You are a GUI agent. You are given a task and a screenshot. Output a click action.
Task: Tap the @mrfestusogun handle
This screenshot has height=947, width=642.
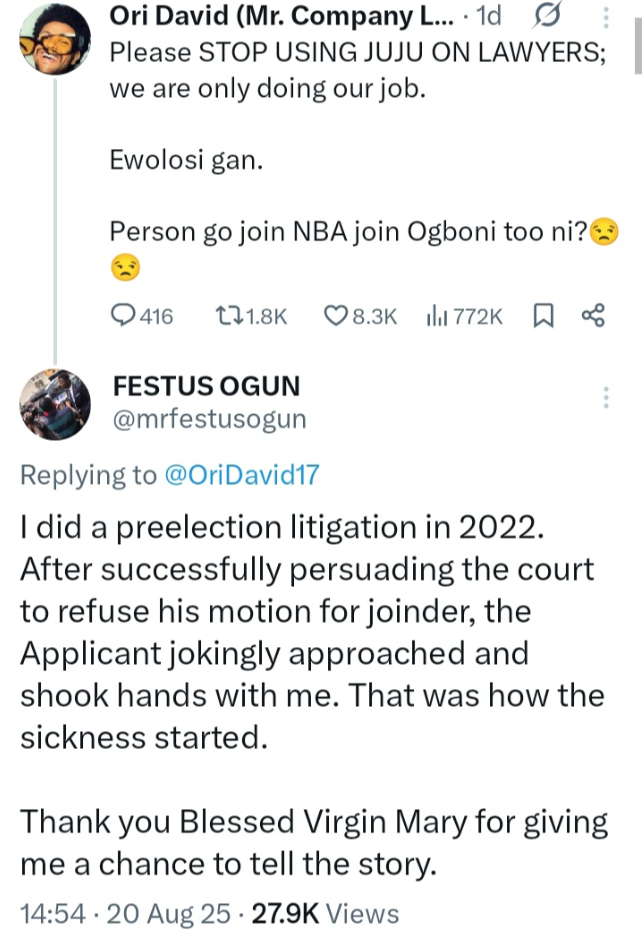[x=209, y=418]
